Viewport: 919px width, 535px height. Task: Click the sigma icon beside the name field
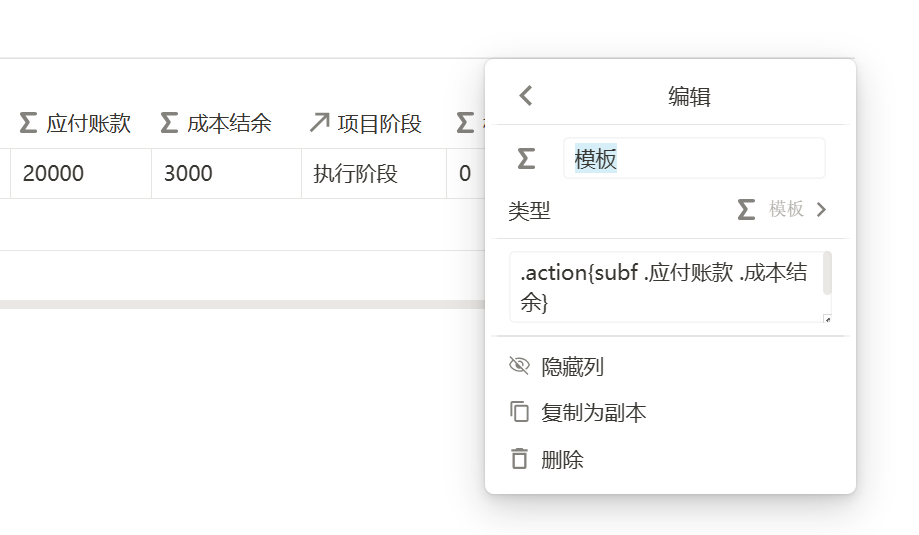click(526, 158)
